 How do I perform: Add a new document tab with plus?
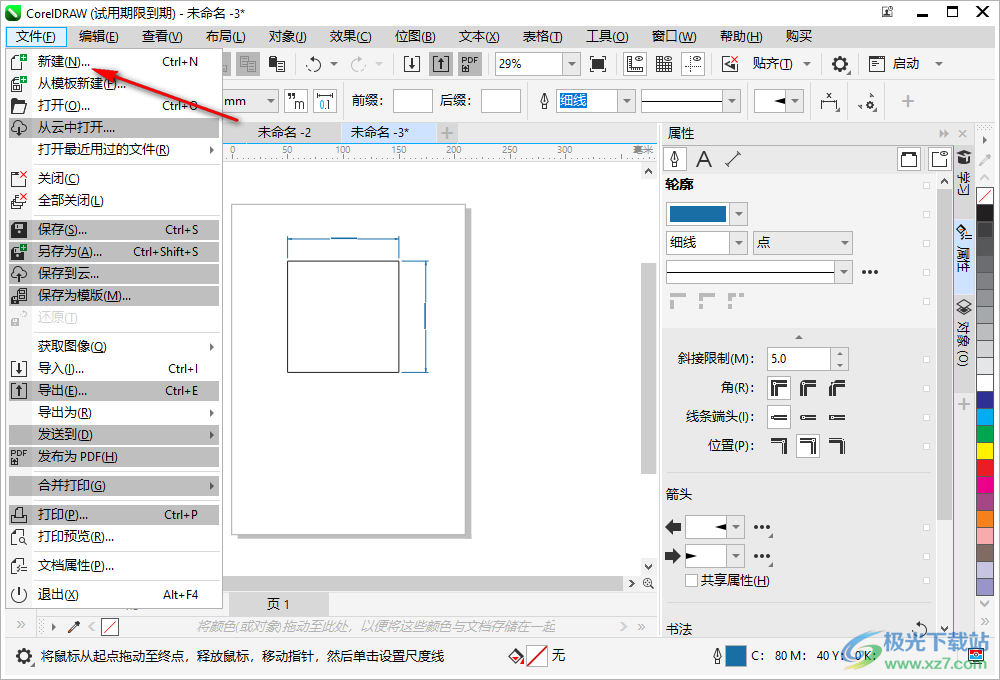pos(446,133)
